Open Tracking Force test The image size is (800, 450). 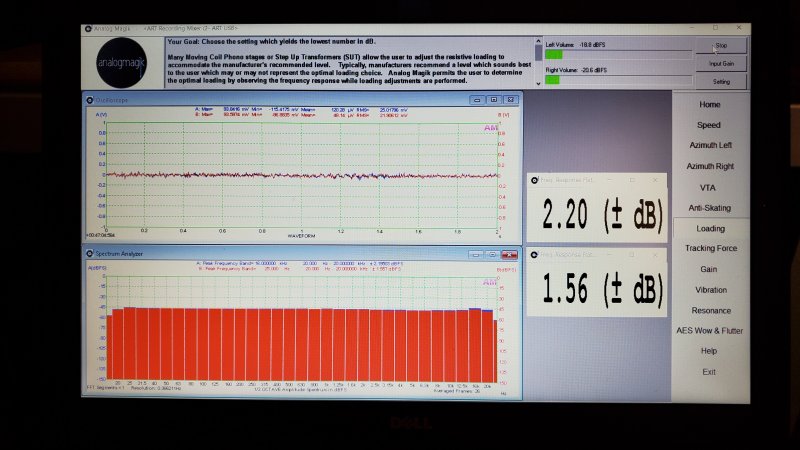711,248
